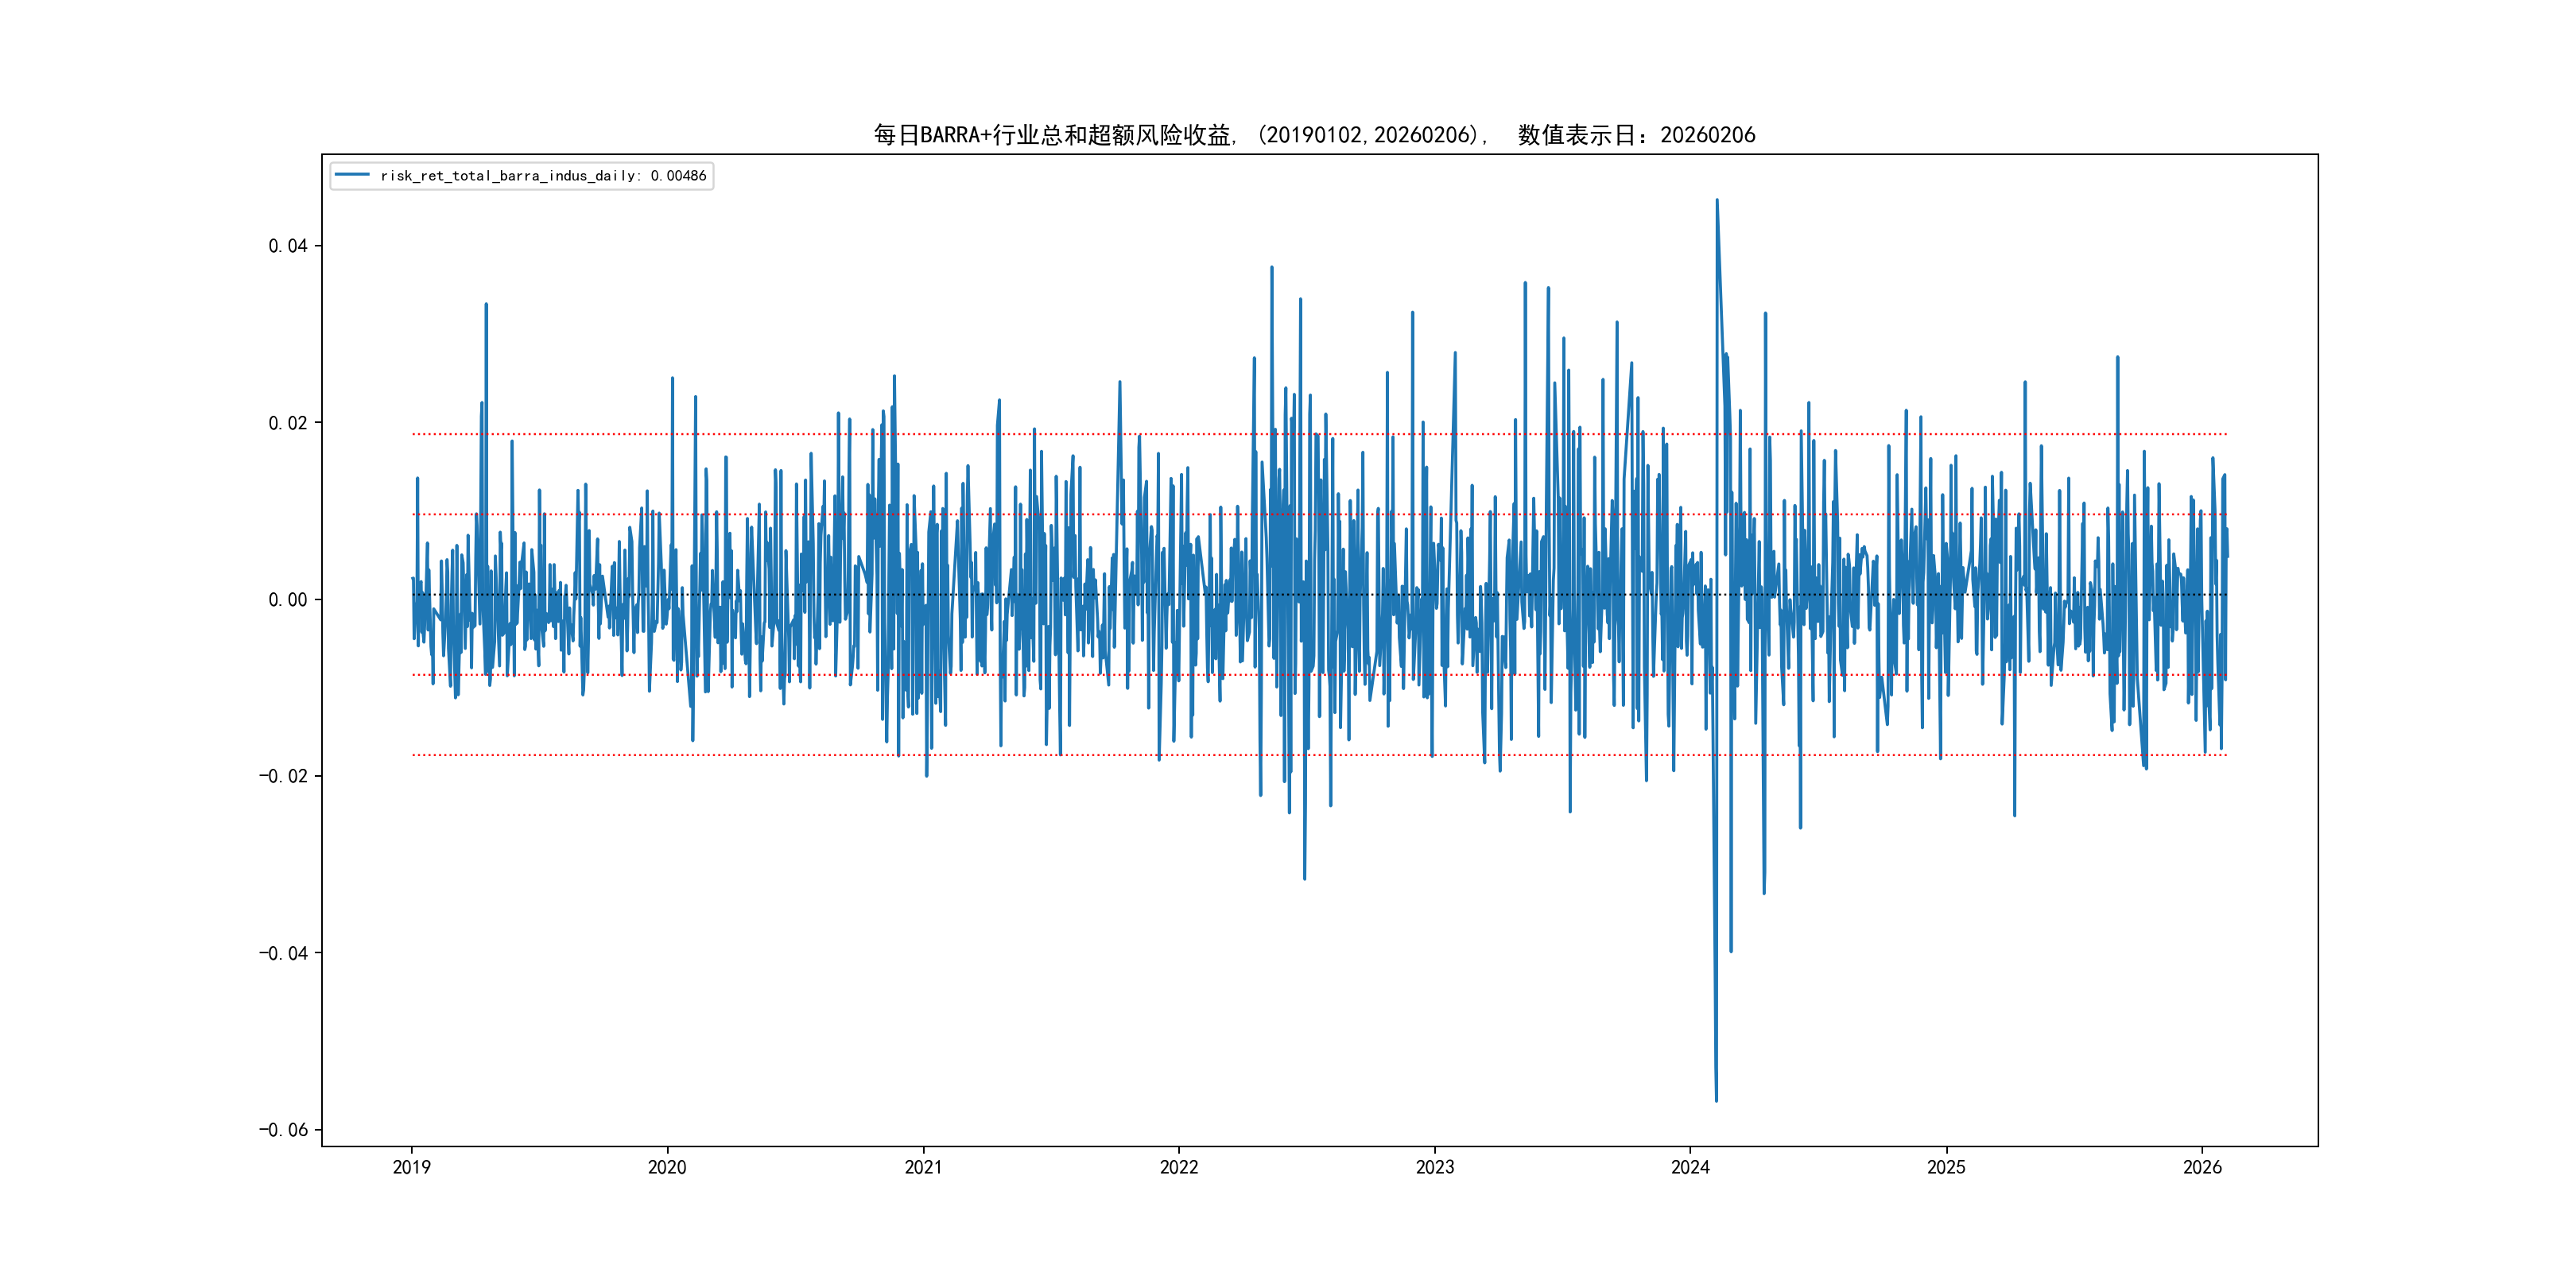Click the 2022 x-axis tick label

tap(1179, 1167)
